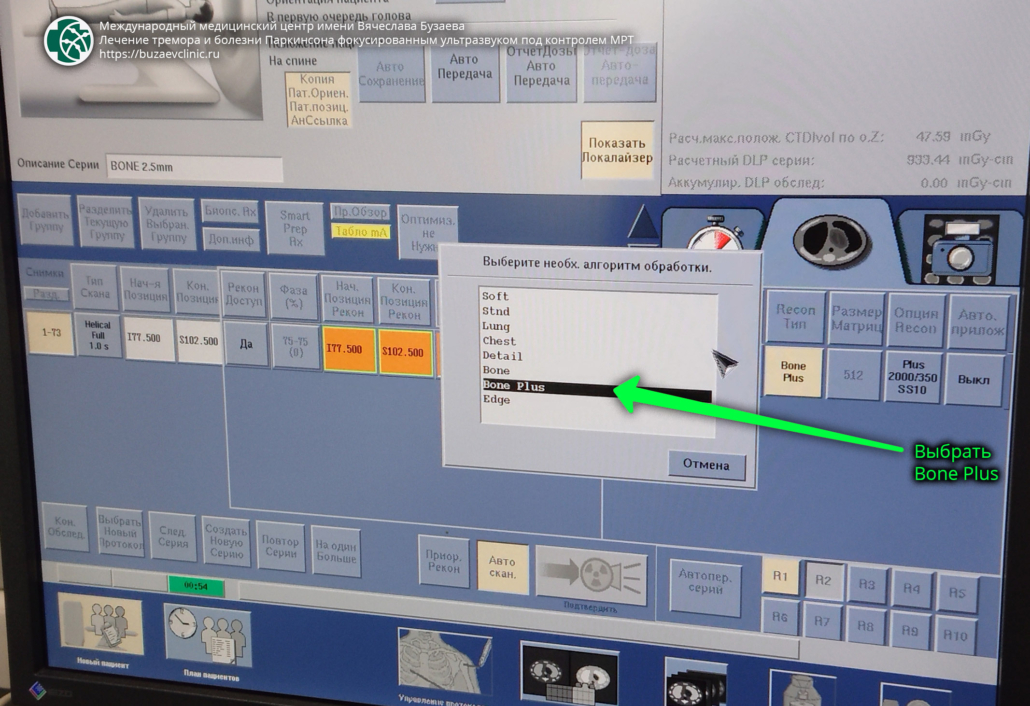Screen dimensions: 1030x706
Task: Click the Описание Серии text field
Action: coord(194,167)
